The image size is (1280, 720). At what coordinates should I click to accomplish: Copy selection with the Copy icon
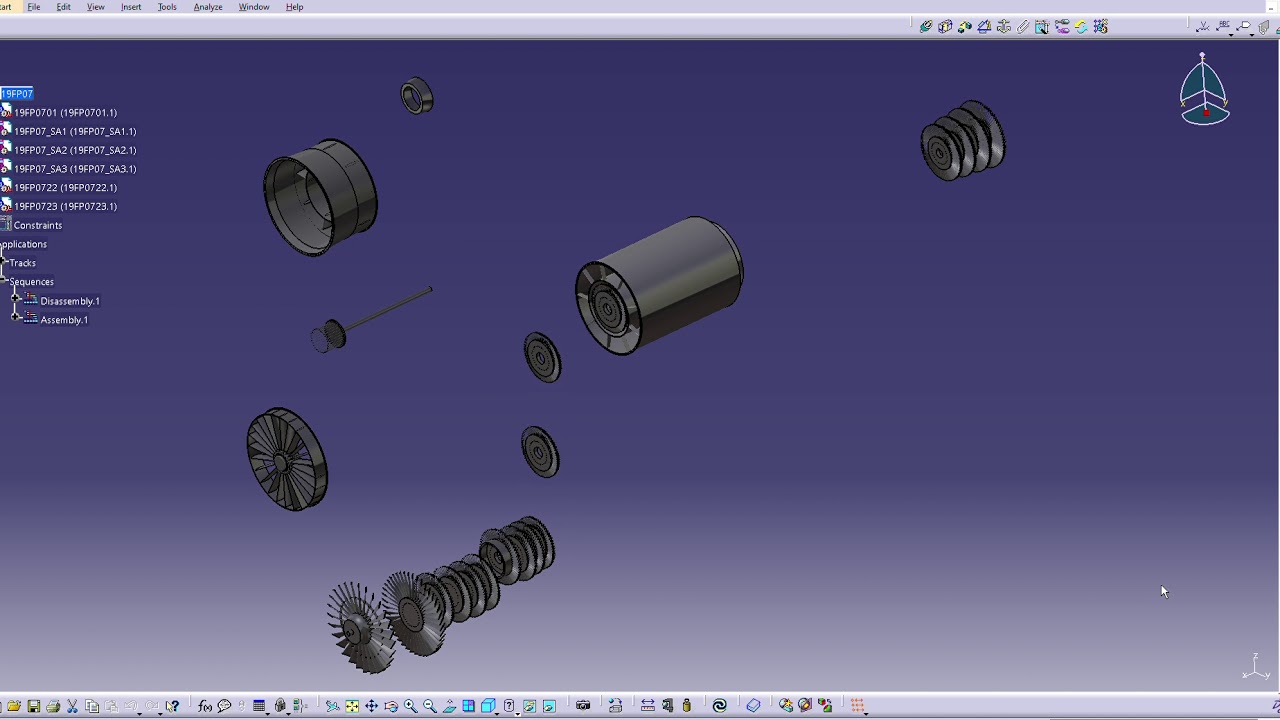[92, 706]
